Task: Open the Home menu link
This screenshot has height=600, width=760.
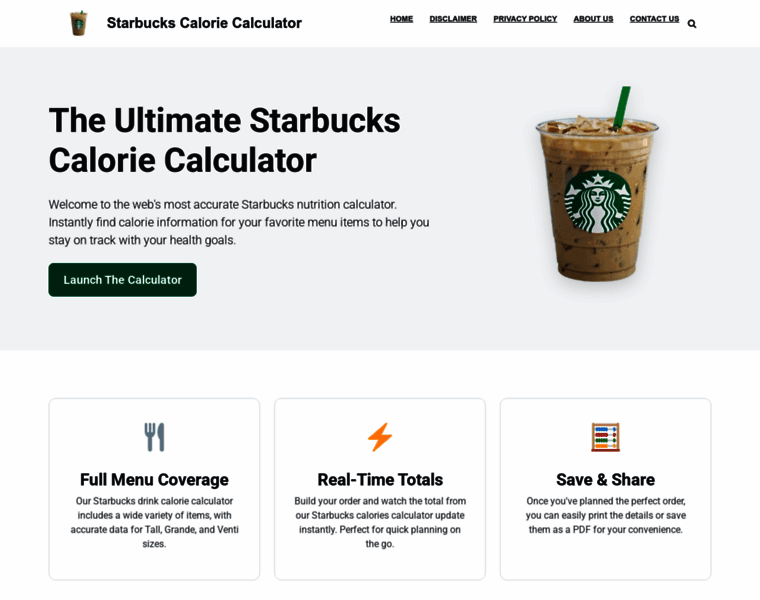Action: (401, 19)
